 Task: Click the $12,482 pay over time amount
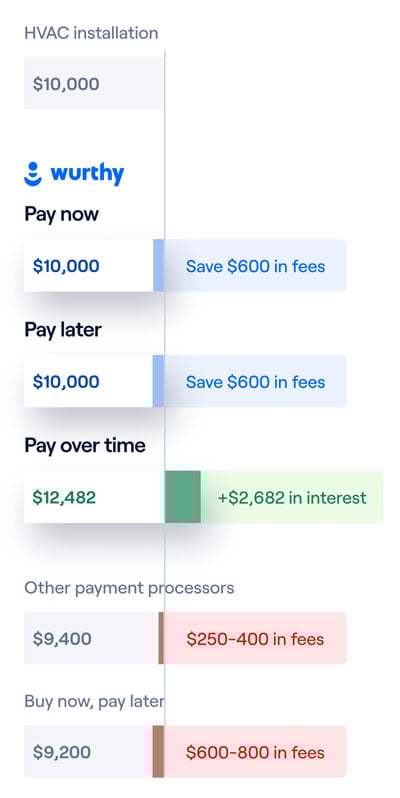pyautogui.click(x=64, y=497)
